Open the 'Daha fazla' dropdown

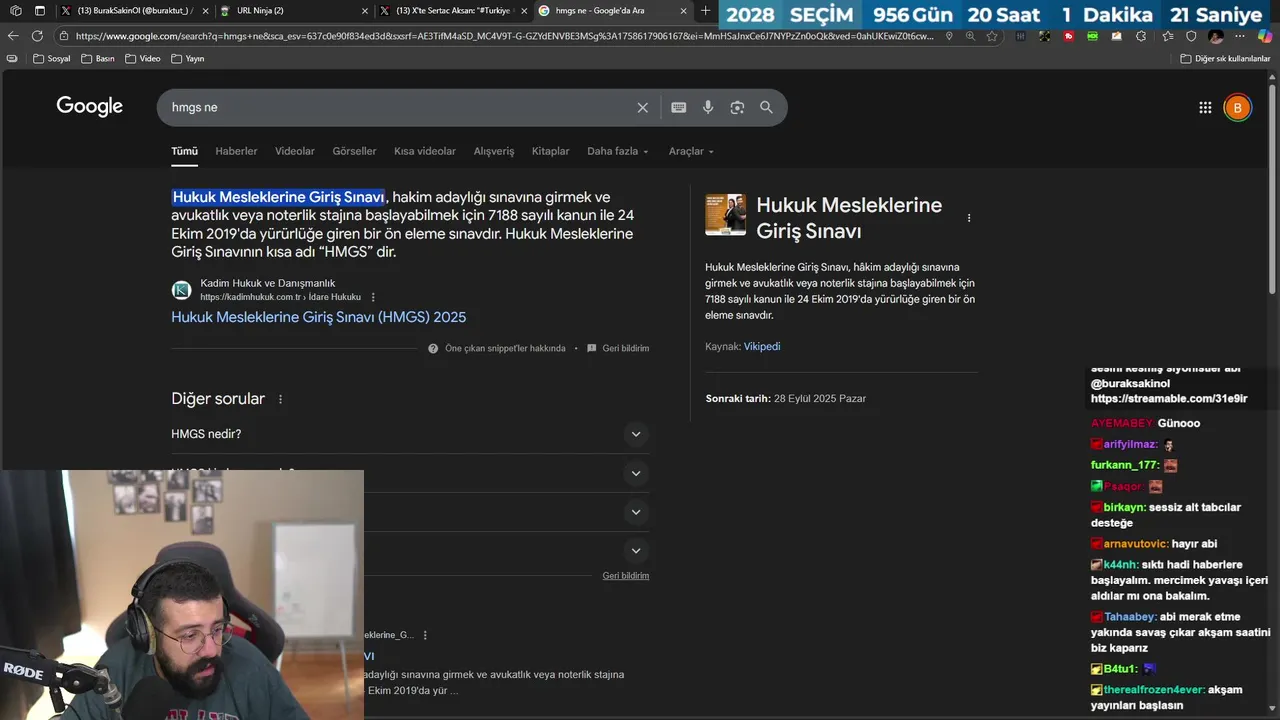618,151
